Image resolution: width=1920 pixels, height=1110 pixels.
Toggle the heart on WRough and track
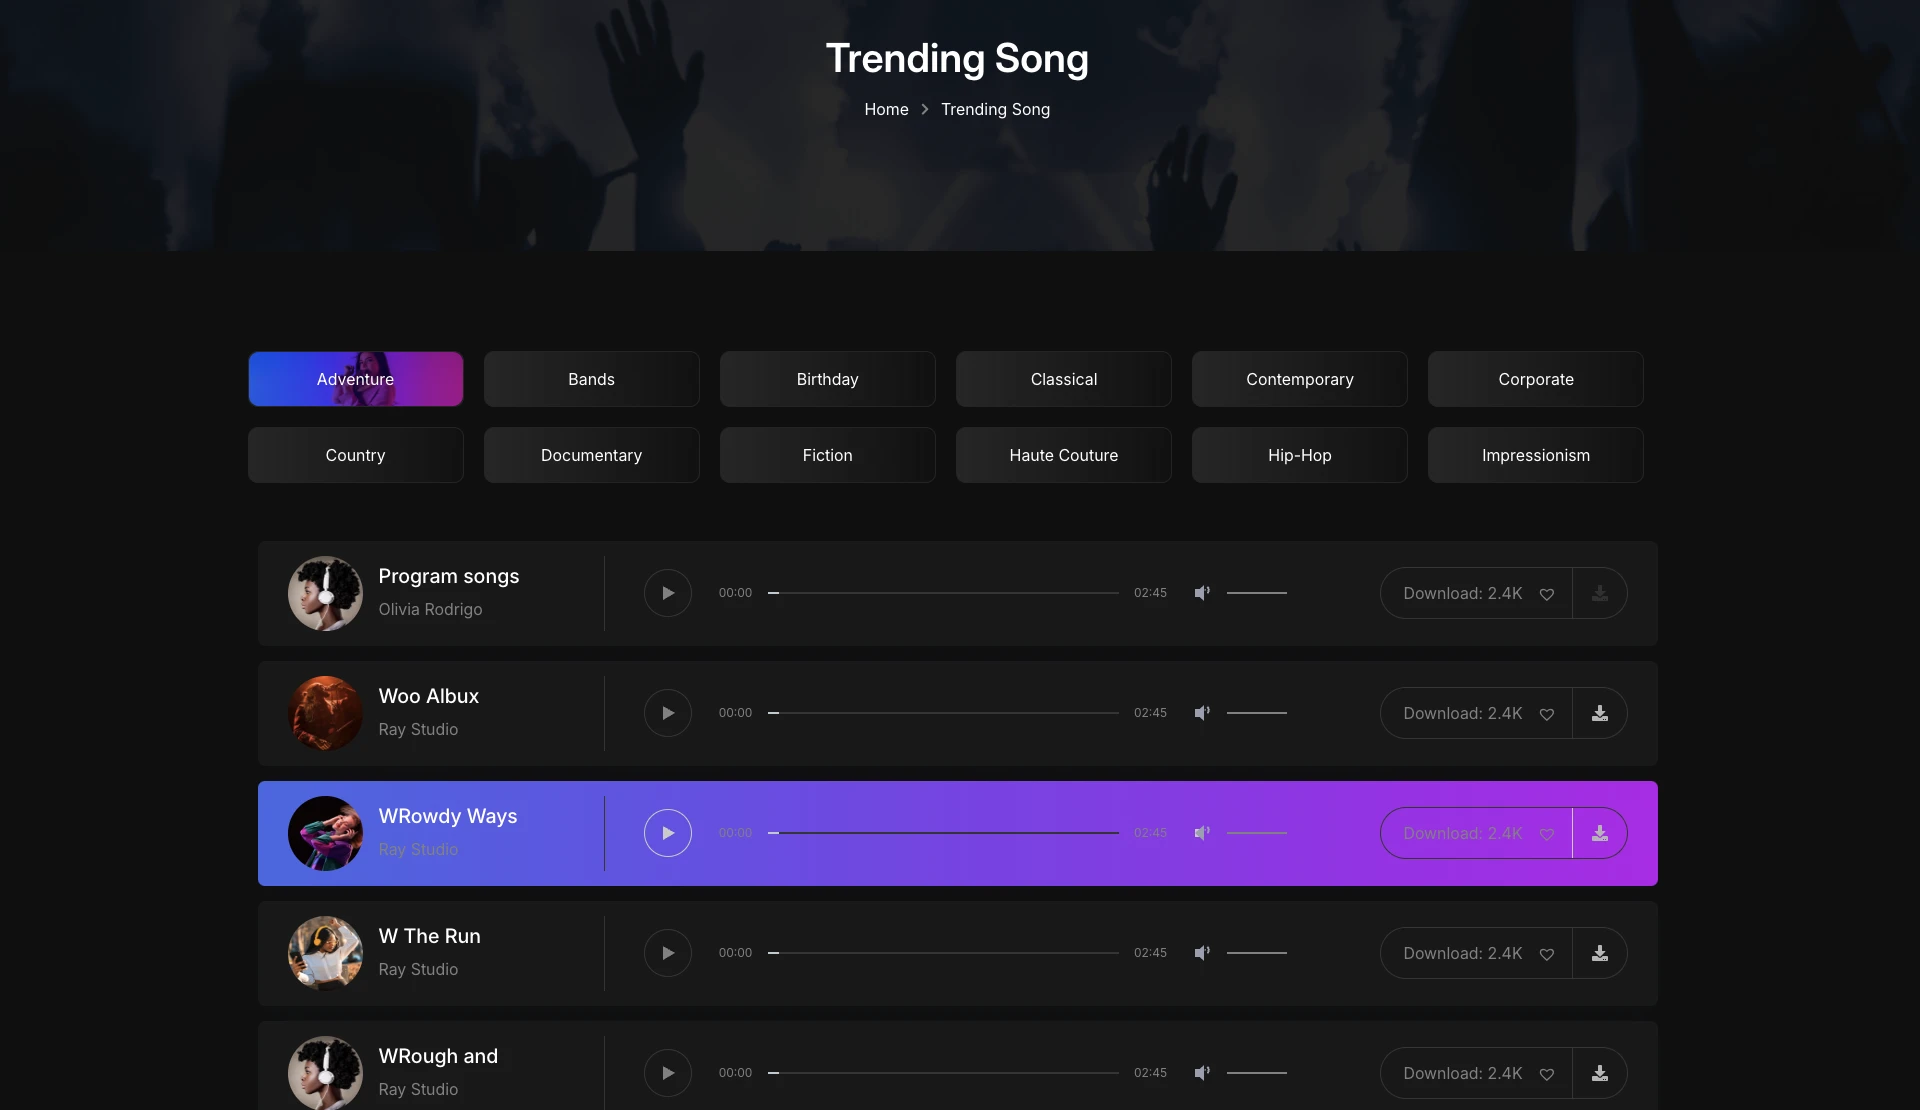1546,1074
